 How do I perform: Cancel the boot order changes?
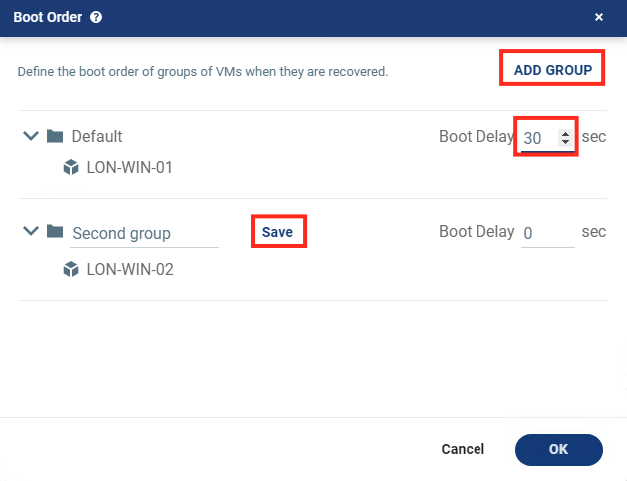click(463, 449)
